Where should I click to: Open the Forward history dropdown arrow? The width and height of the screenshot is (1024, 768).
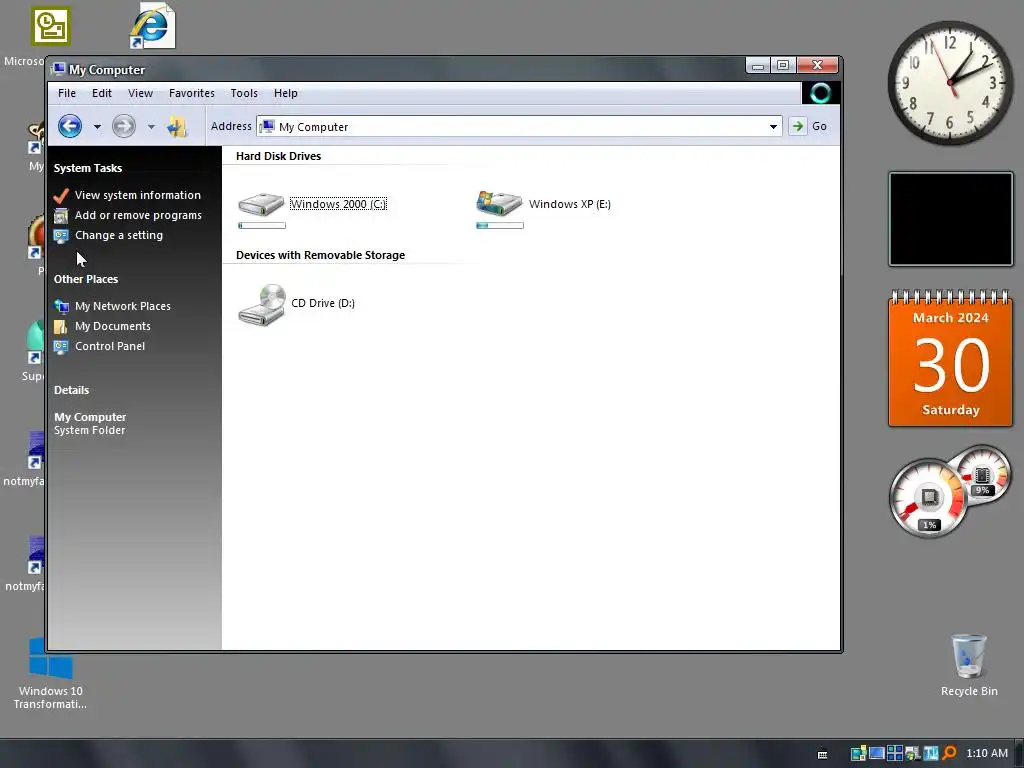(x=151, y=127)
